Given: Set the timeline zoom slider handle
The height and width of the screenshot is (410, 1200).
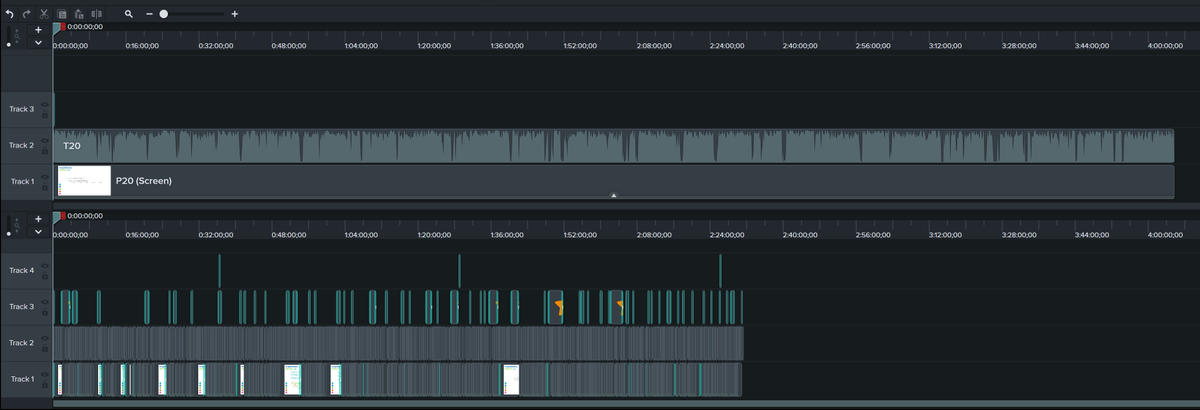Looking at the screenshot, I should (164, 14).
